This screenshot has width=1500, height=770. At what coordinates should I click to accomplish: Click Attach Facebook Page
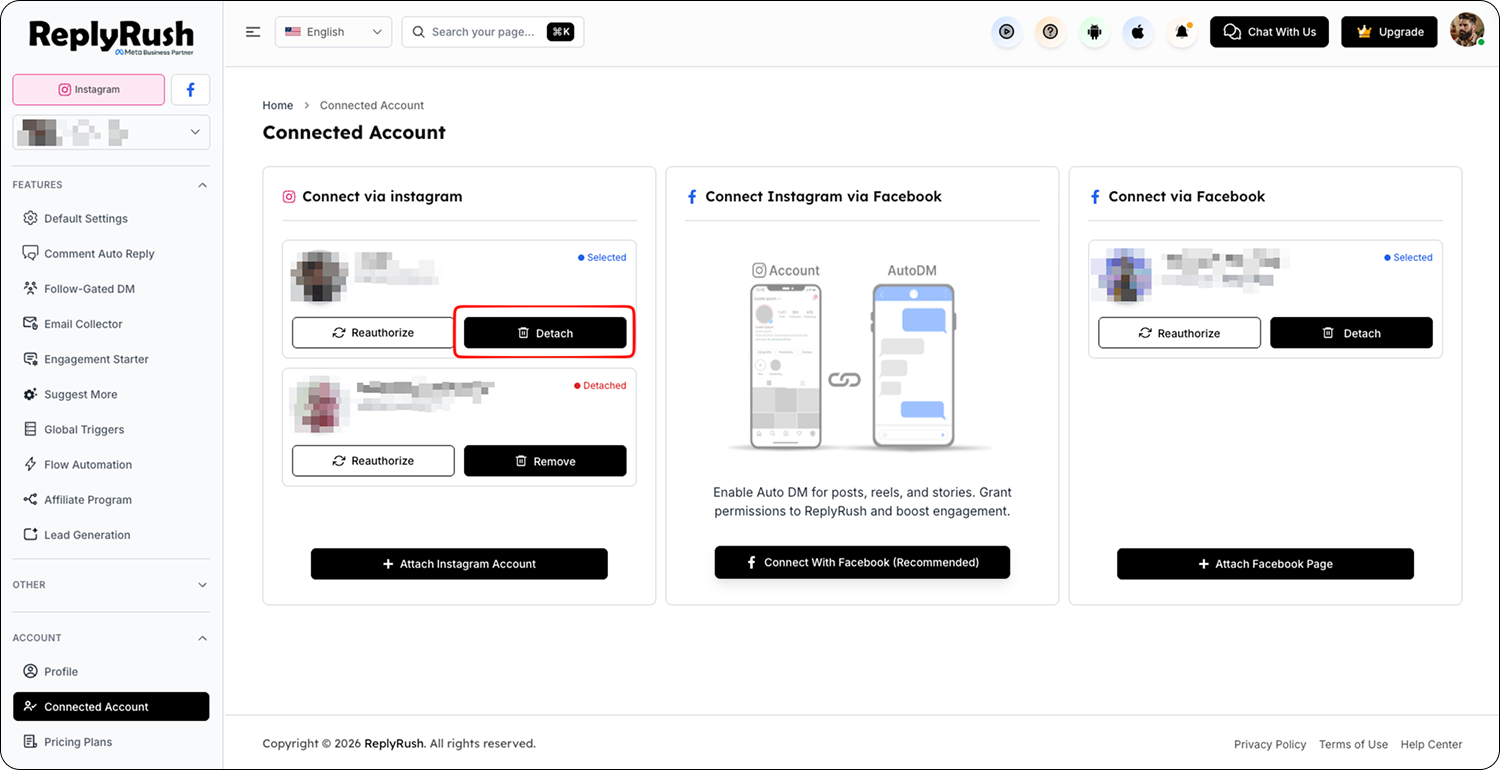pyautogui.click(x=1265, y=564)
